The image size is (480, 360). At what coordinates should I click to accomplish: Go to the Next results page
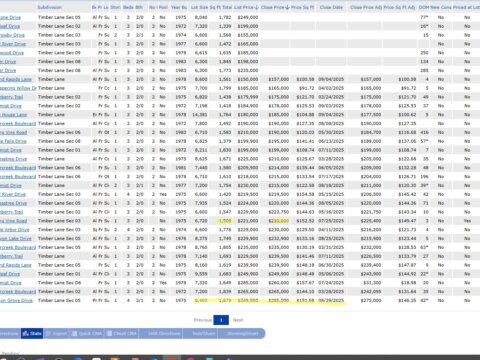click(x=238, y=320)
